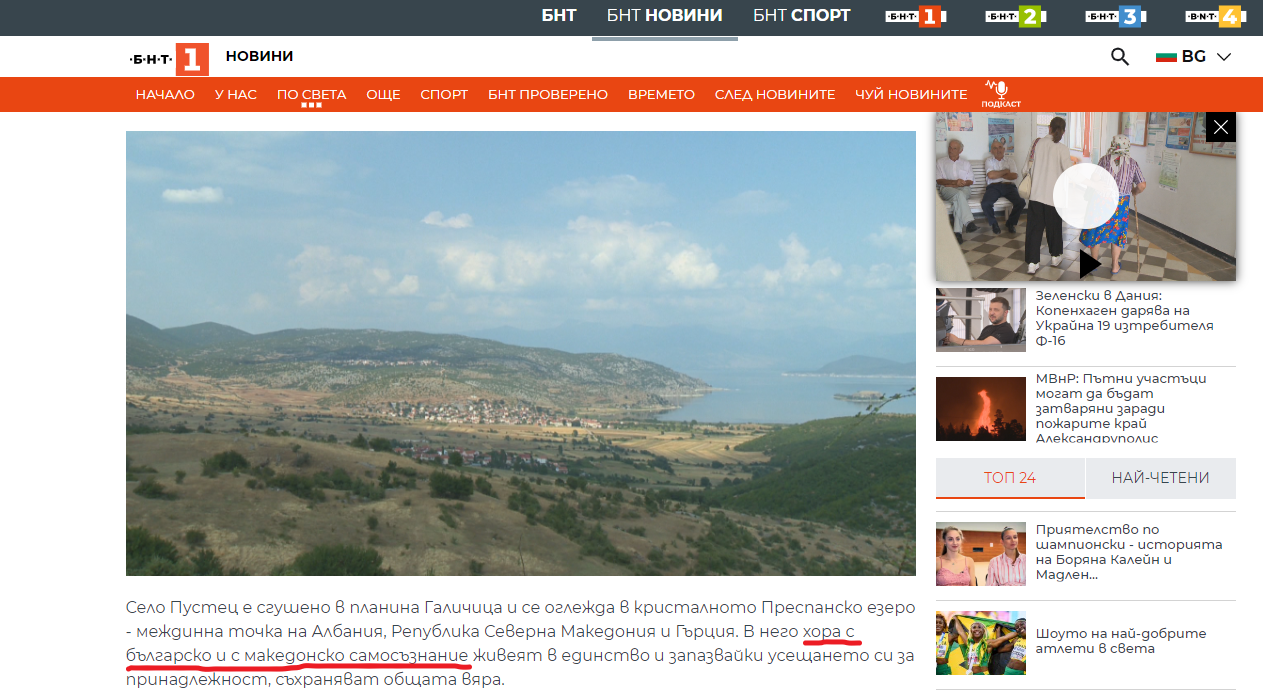
Task: Click the Pustec village landscape image
Action: coord(521,353)
